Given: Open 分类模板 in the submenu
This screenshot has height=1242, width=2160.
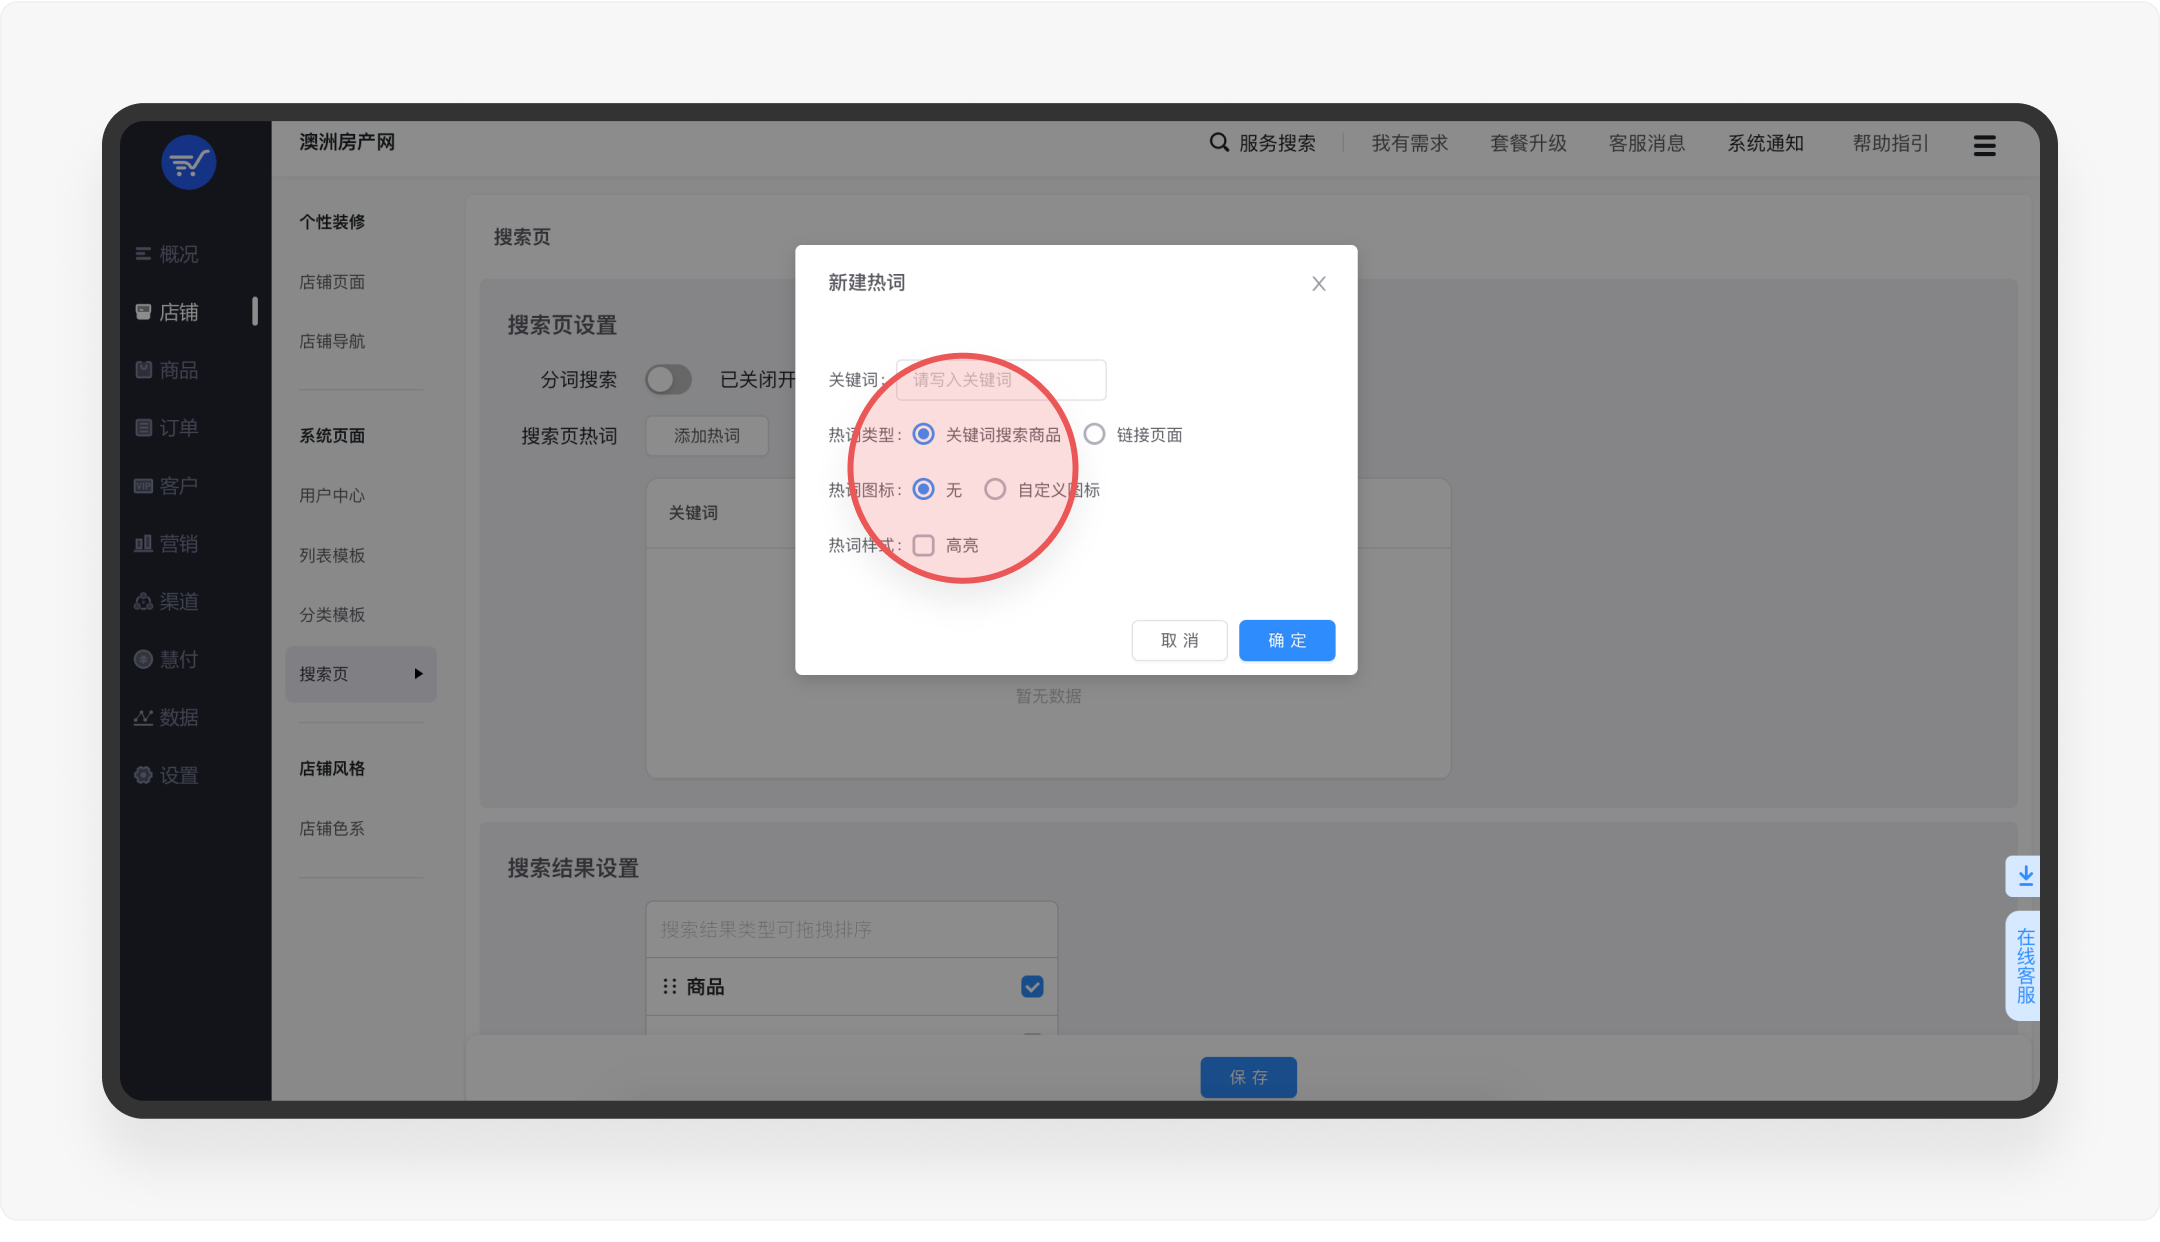Looking at the screenshot, I should [x=332, y=614].
